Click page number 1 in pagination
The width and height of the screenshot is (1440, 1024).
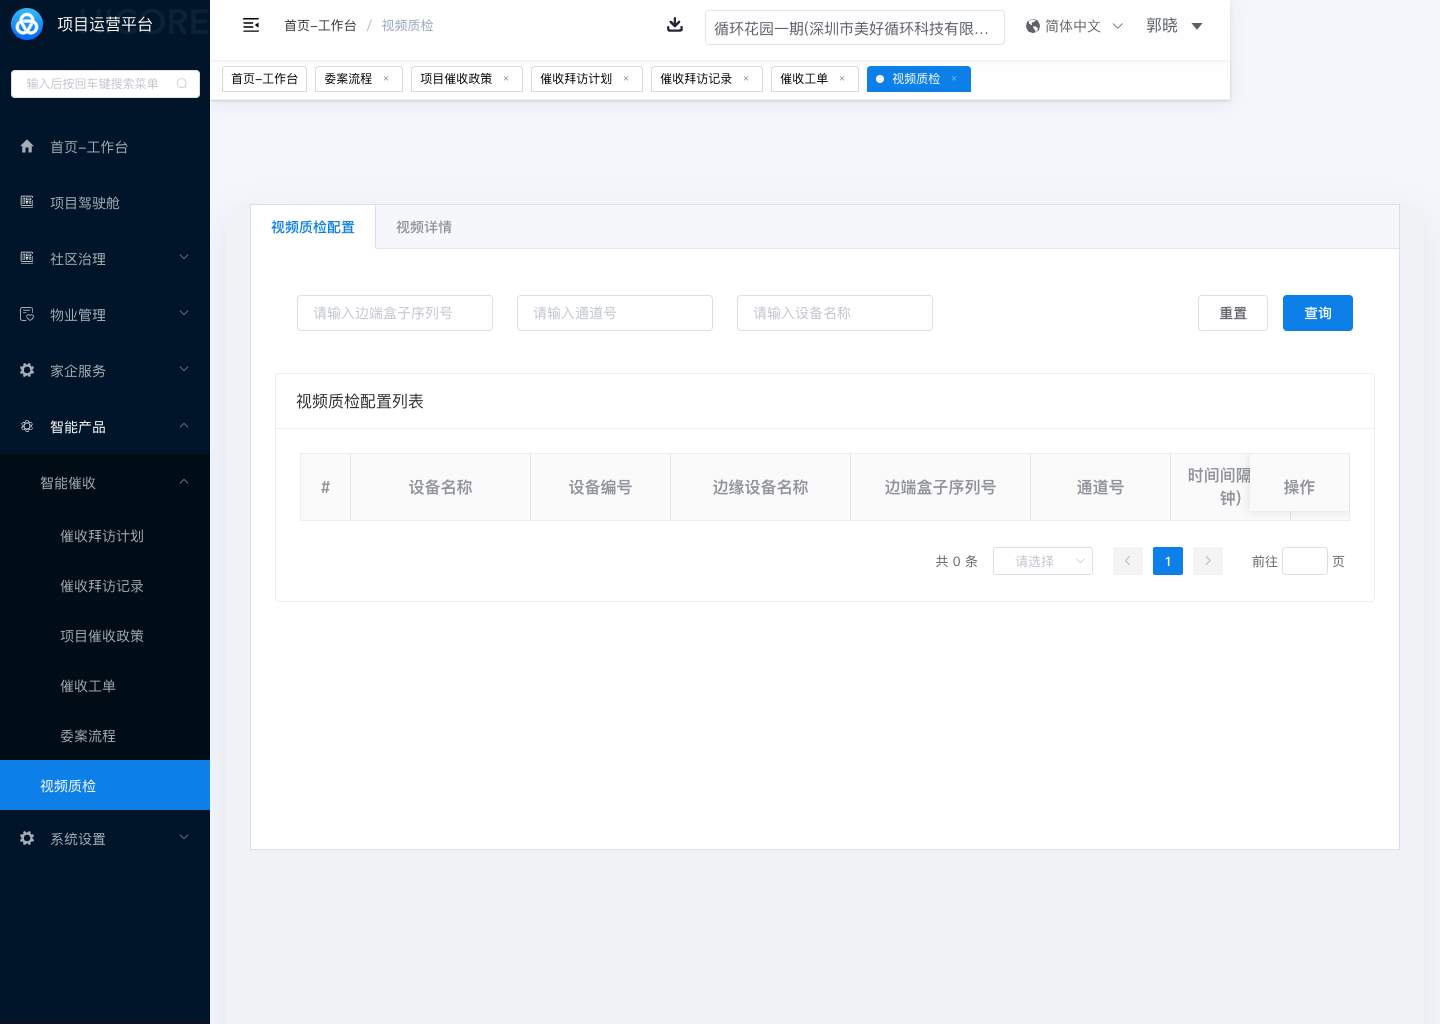tap(1167, 561)
